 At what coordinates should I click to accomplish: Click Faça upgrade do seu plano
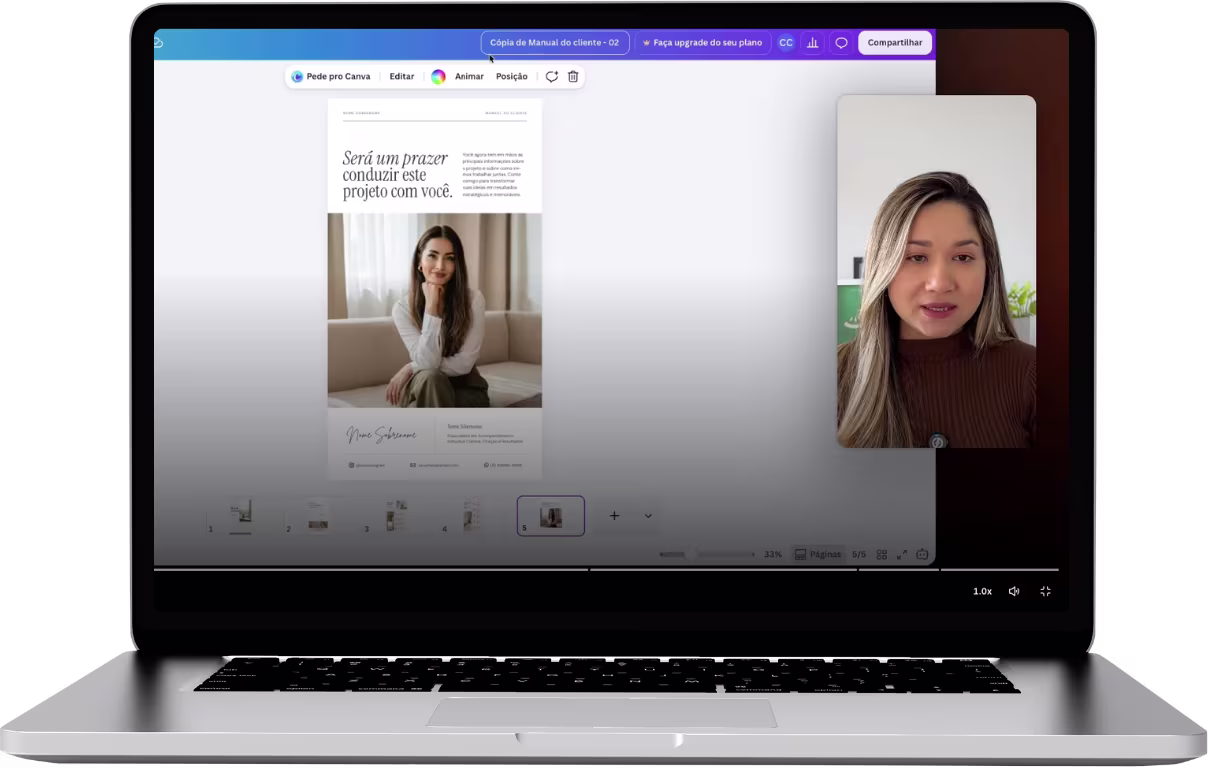[703, 43]
